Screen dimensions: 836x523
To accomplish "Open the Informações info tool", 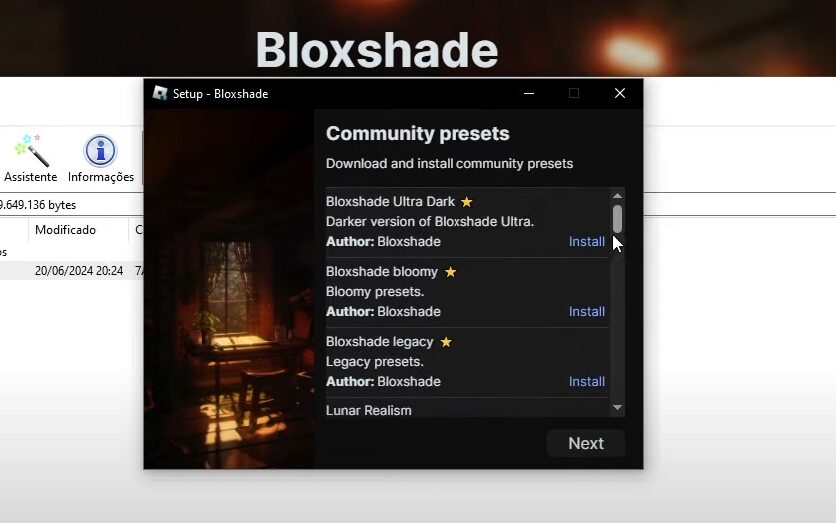I will pyautogui.click(x=101, y=158).
